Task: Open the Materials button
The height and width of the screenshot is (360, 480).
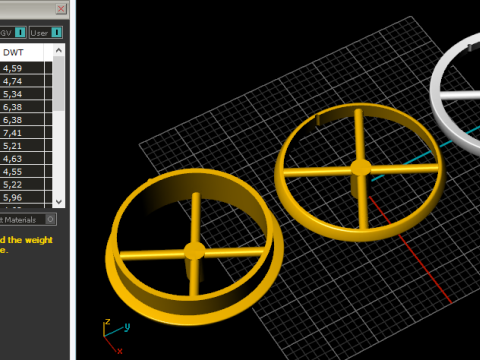Action: point(28,220)
